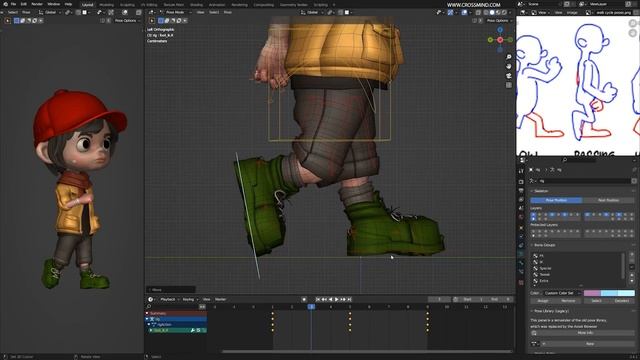Move bone group down in list
Image resolution: width=640 pixels, height=360 pixels.
point(632,281)
